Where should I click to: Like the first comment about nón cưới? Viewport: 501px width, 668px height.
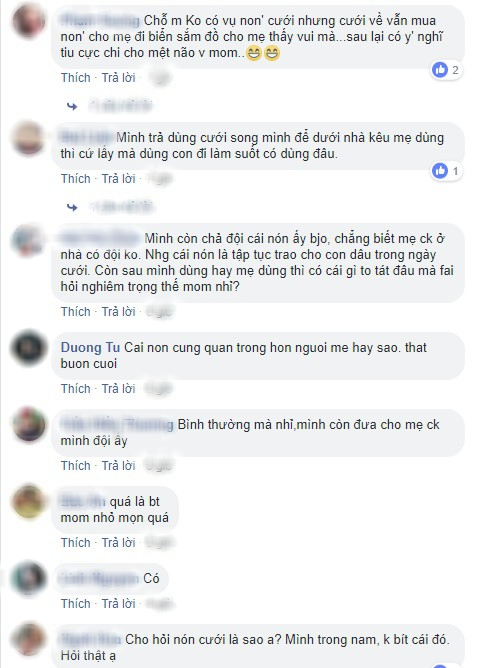click(75, 78)
